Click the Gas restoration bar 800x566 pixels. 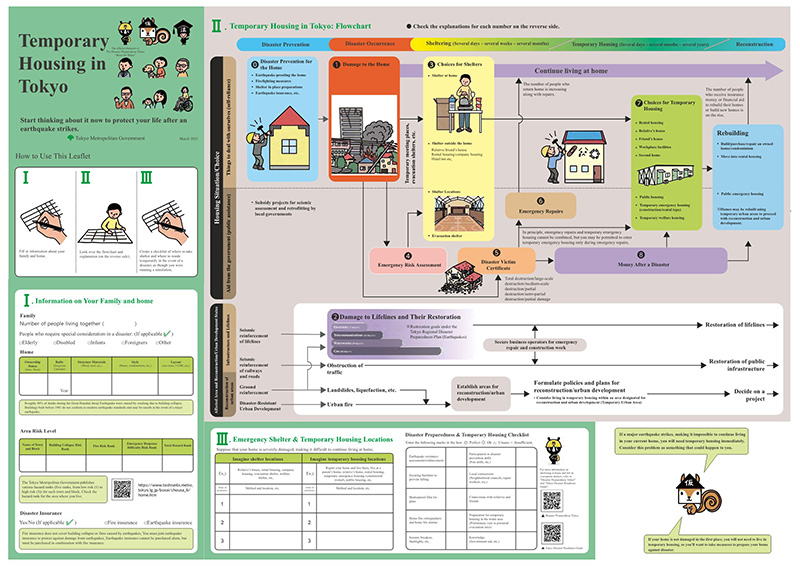point(387,352)
